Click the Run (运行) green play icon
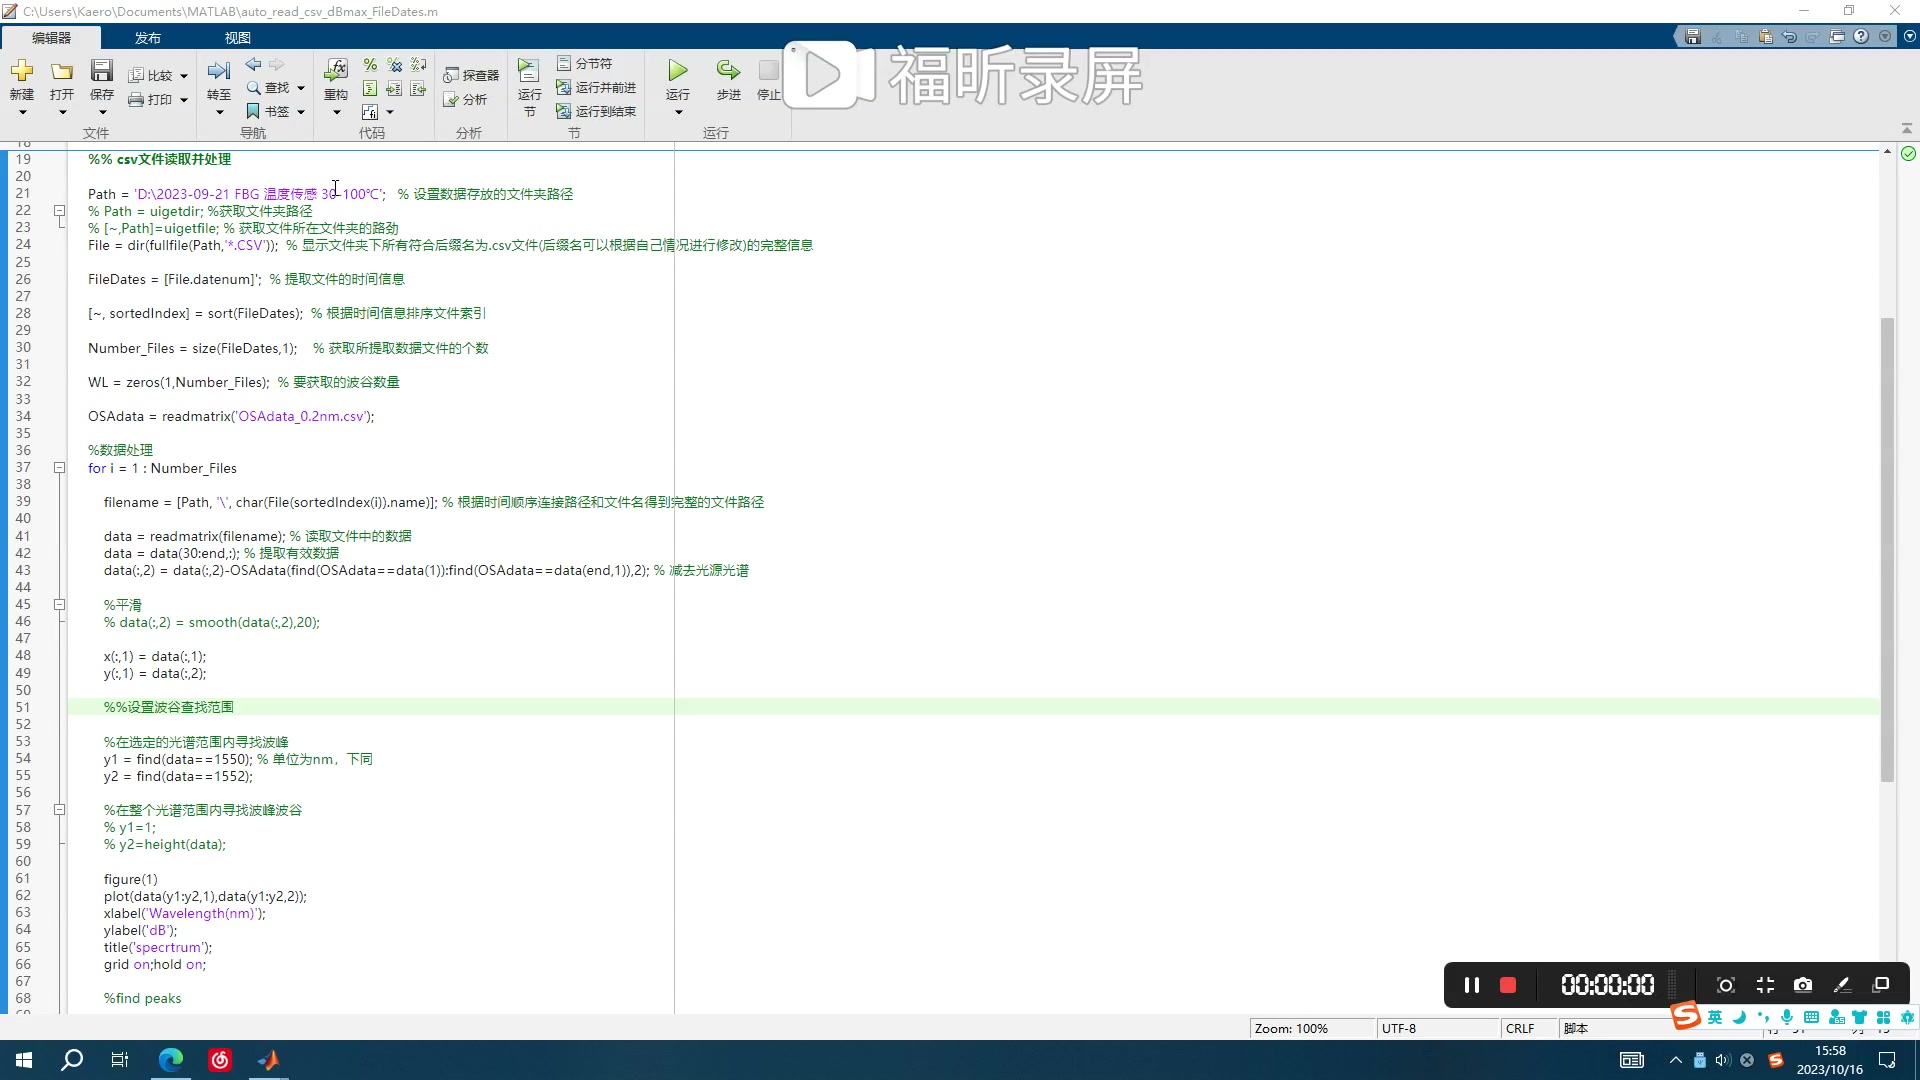This screenshot has height=1080, width=1920. coord(678,71)
